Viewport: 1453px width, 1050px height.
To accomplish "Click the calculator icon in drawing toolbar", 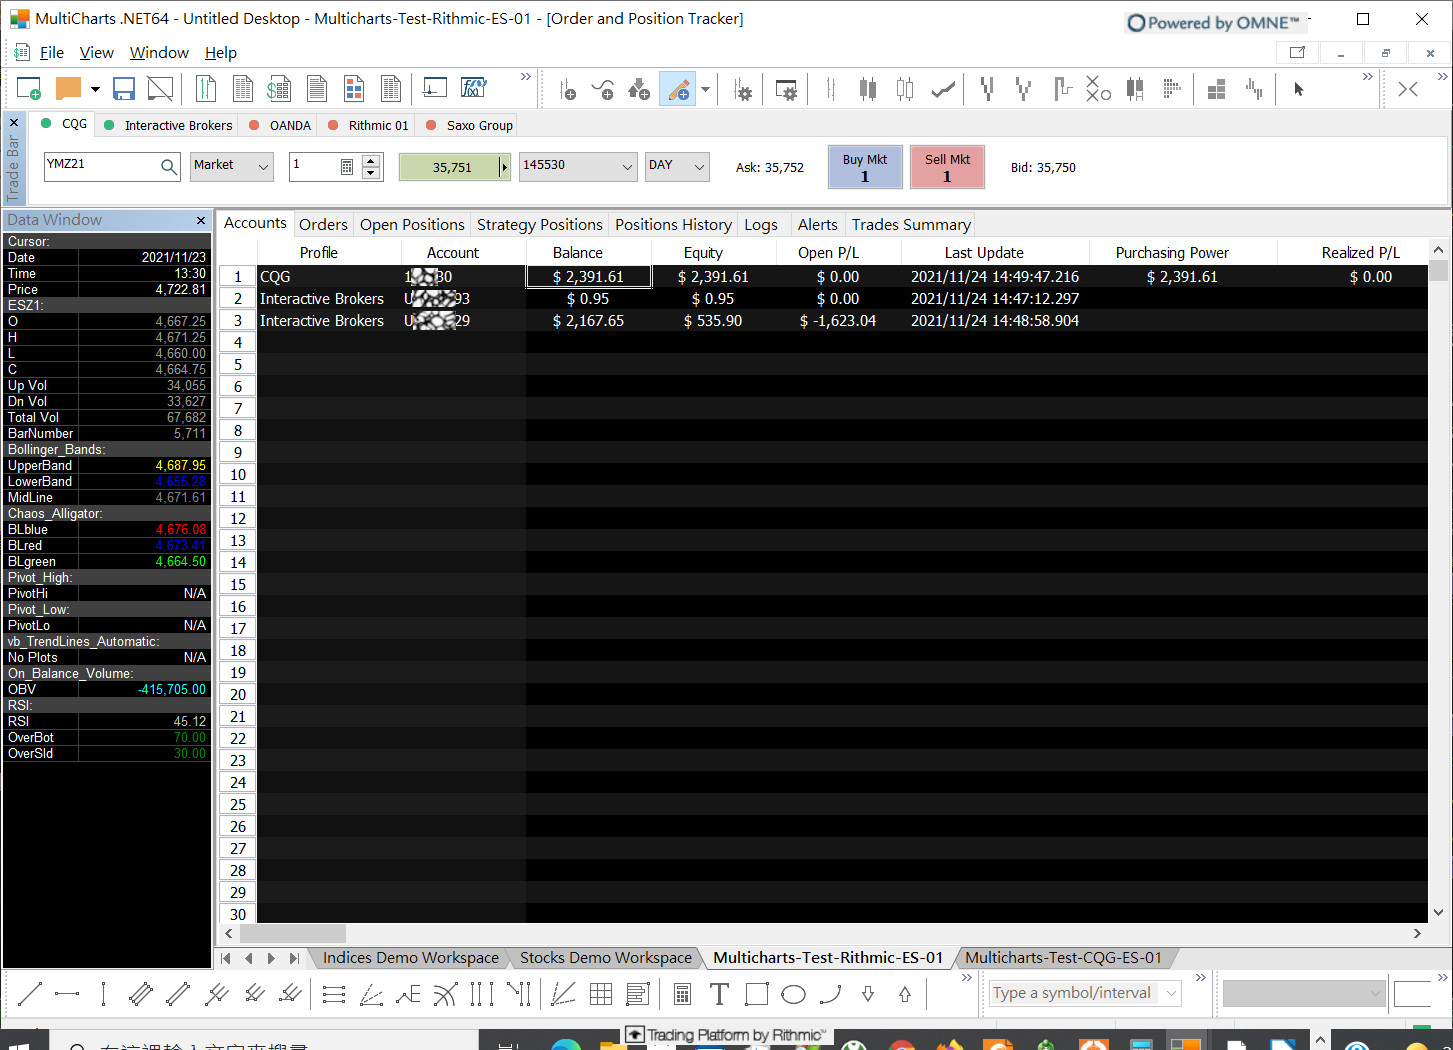I will click(x=682, y=994).
